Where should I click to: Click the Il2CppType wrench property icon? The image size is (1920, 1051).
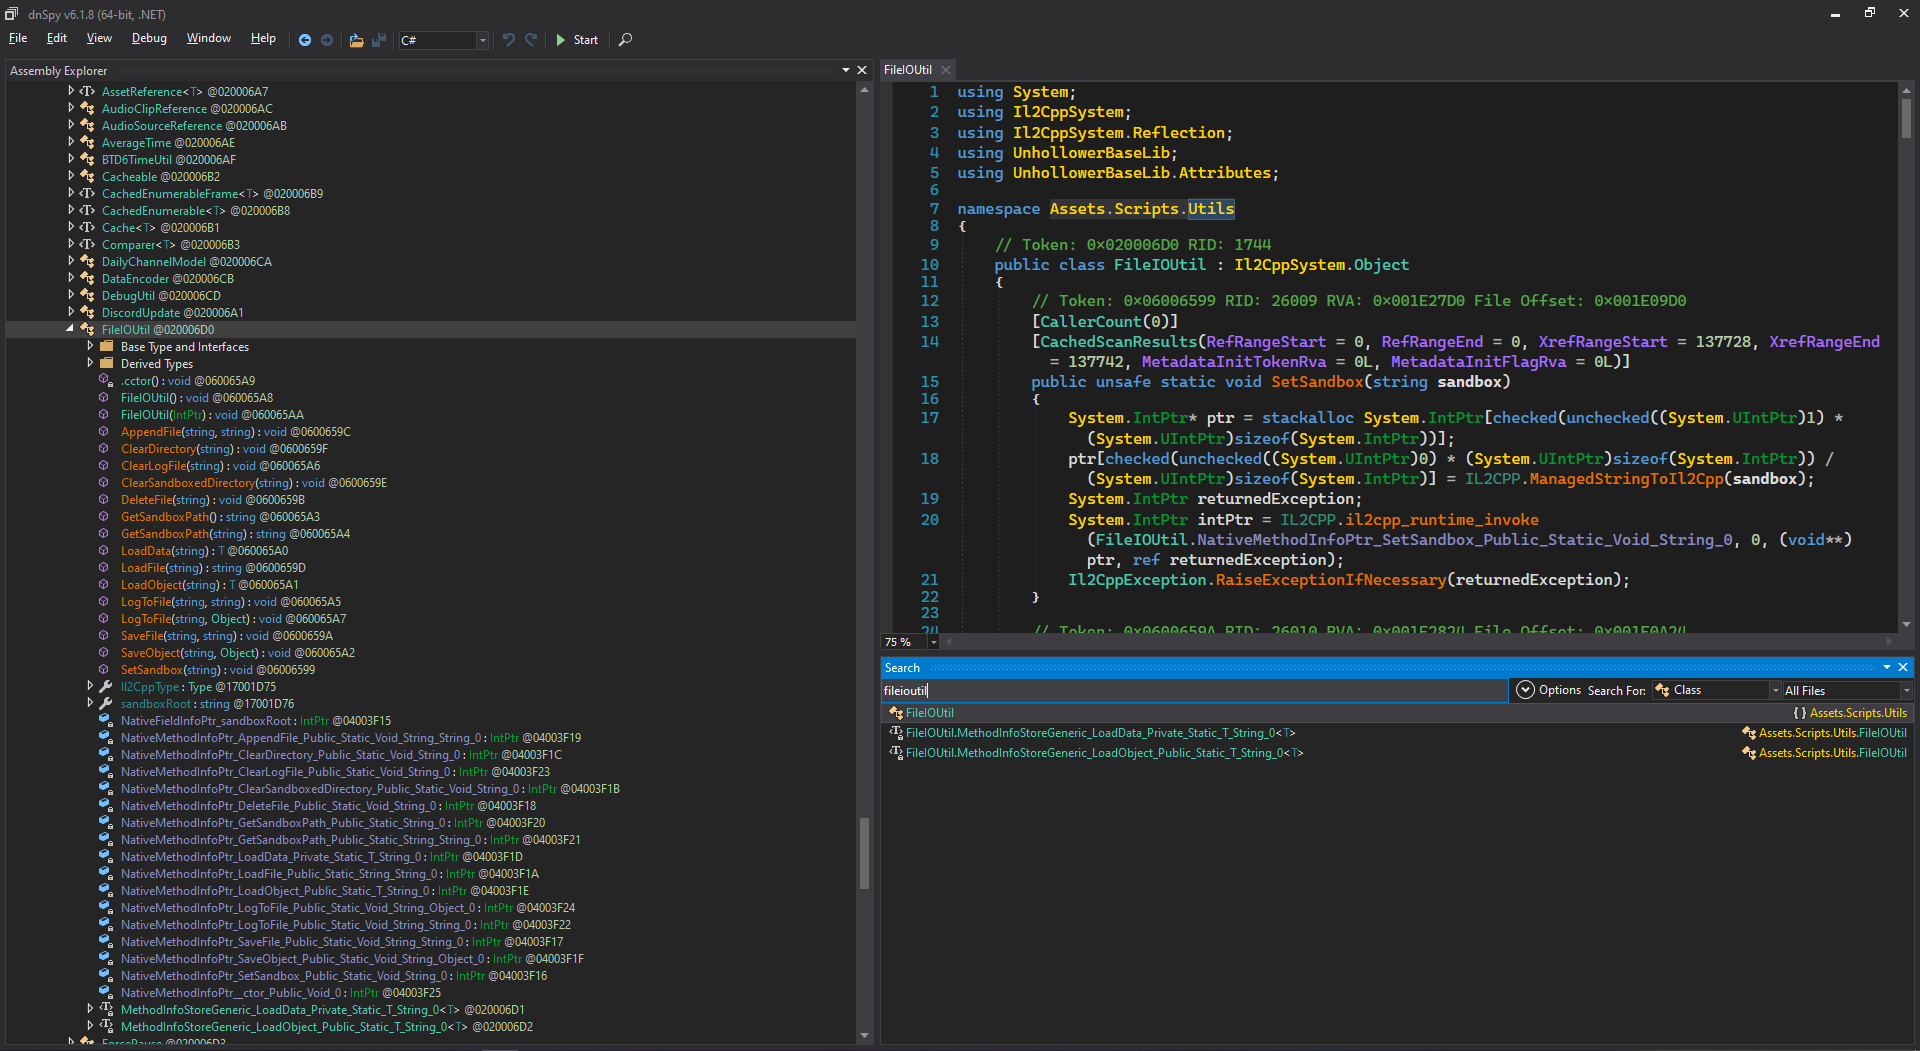(x=105, y=686)
